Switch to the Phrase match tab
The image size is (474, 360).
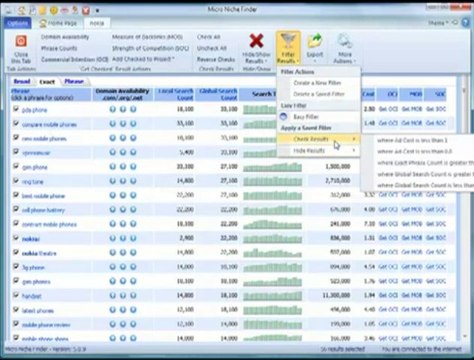[74, 81]
